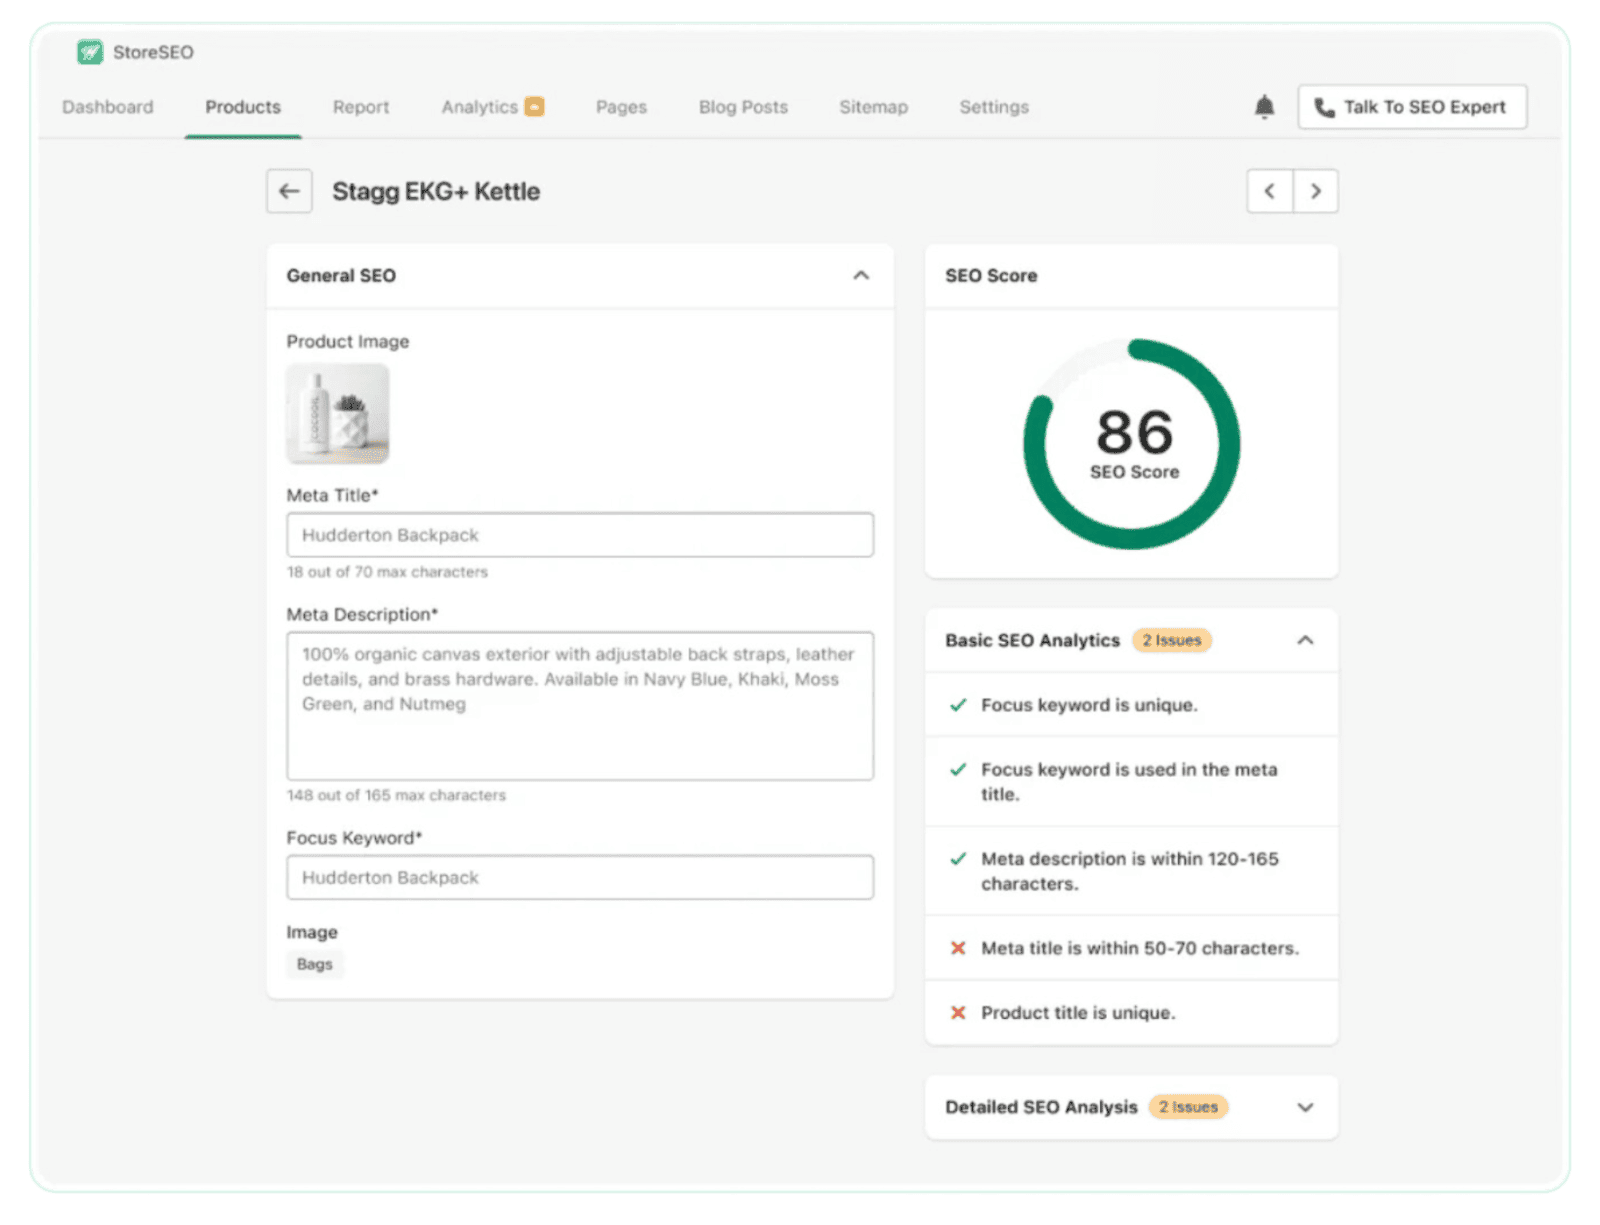This screenshot has width=1600, height=1225.
Task: Click the product image thumbnail
Action: [338, 413]
